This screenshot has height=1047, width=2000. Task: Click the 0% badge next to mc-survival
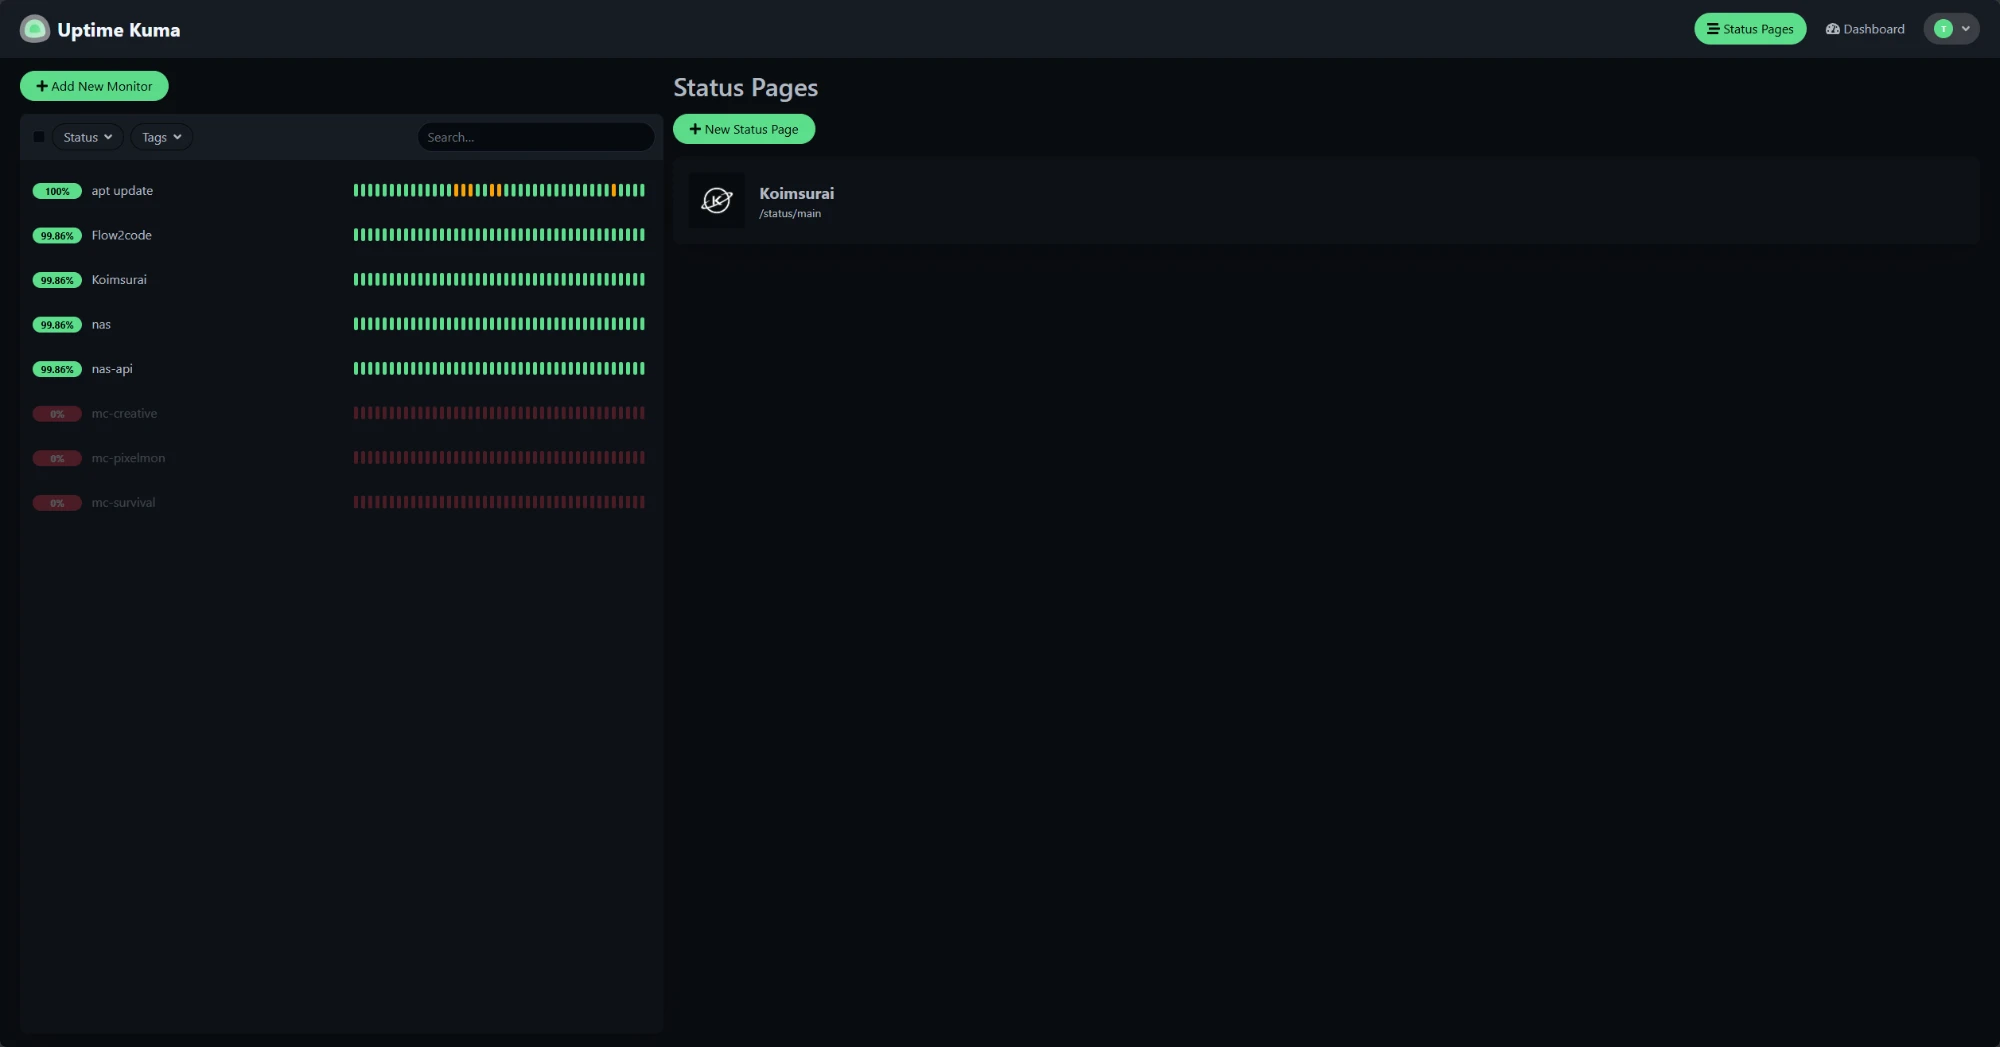57,503
